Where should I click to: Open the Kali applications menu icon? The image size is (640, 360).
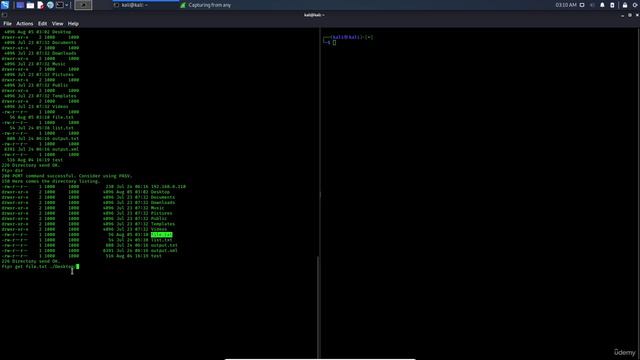point(5,5)
